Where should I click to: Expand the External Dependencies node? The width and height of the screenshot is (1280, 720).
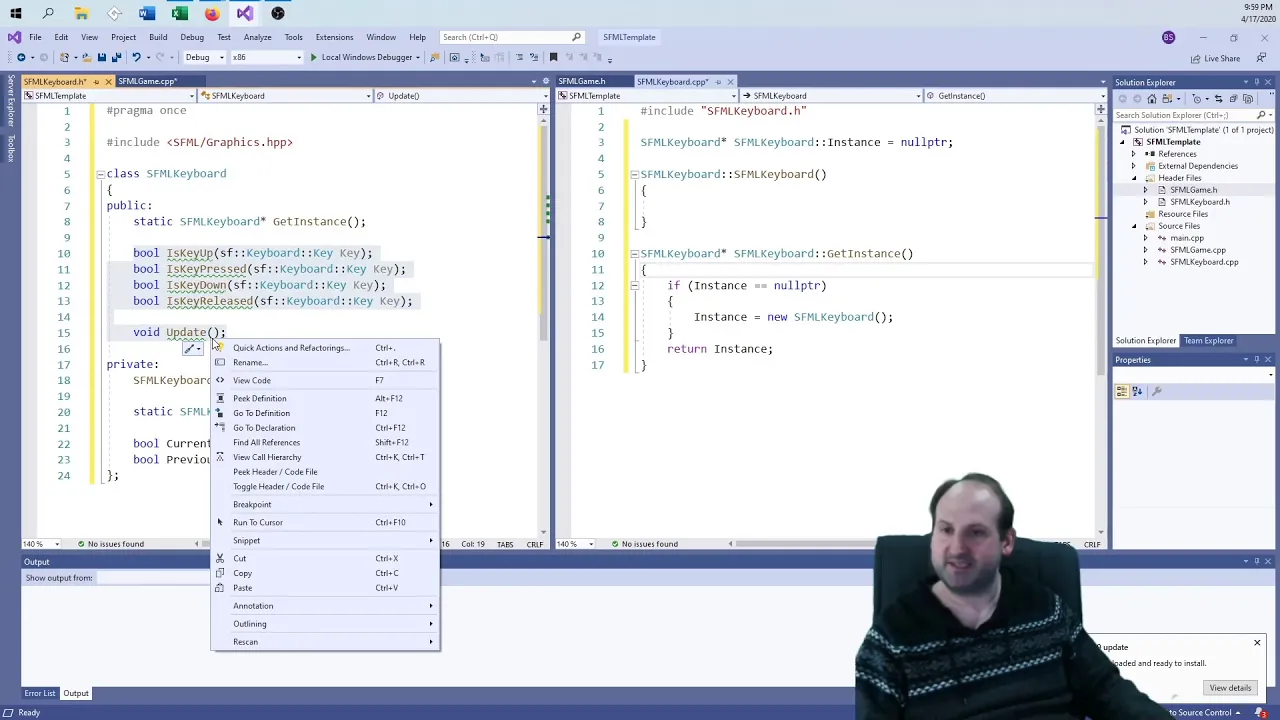tap(1134, 166)
